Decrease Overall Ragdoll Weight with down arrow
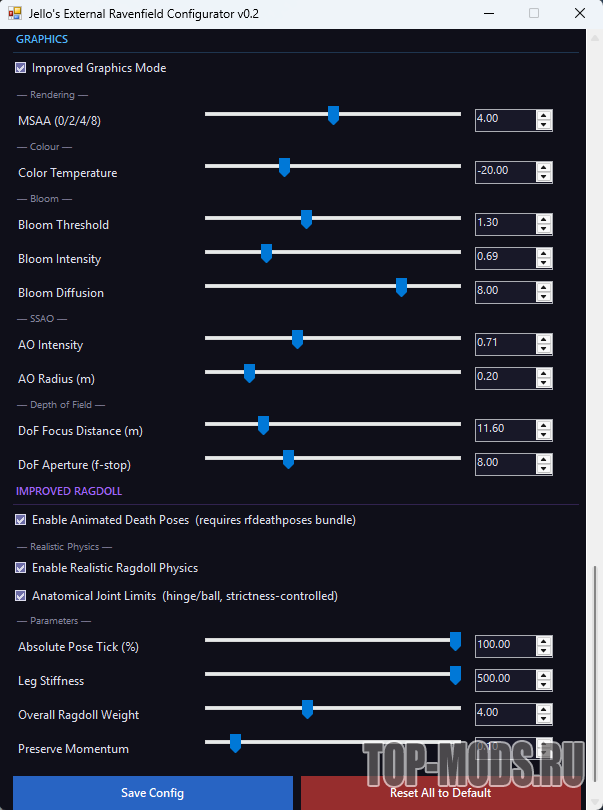Viewport: 603px width, 810px height. pyautogui.click(x=543, y=719)
